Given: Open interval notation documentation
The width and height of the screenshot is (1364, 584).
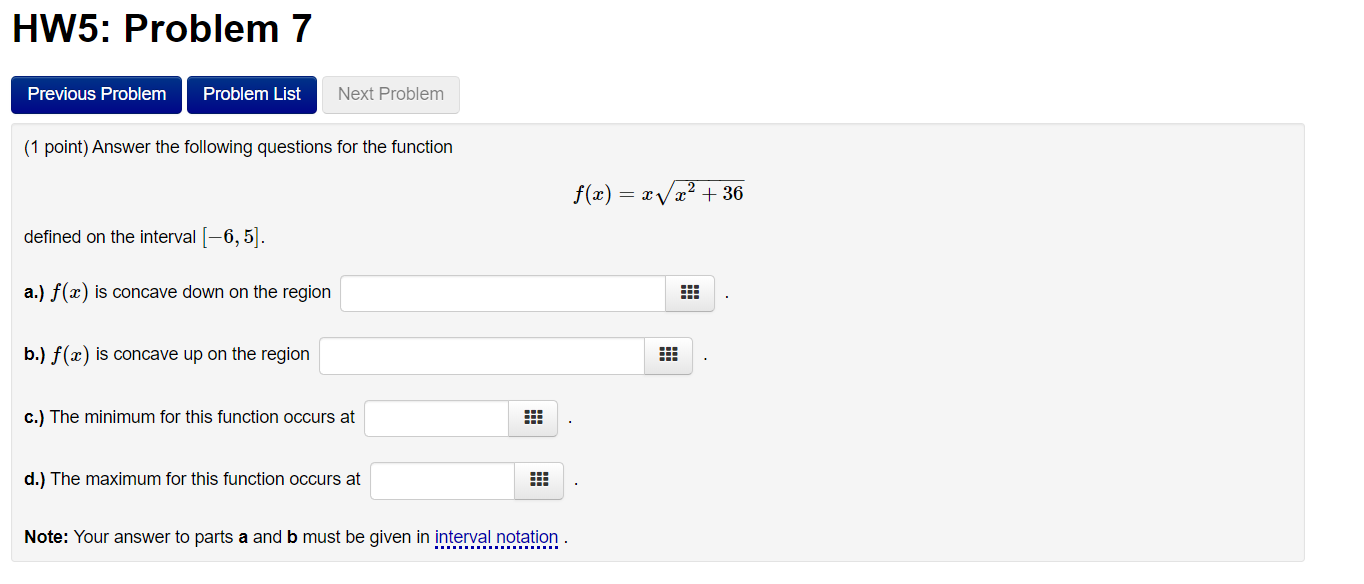Looking at the screenshot, I should coord(496,537).
